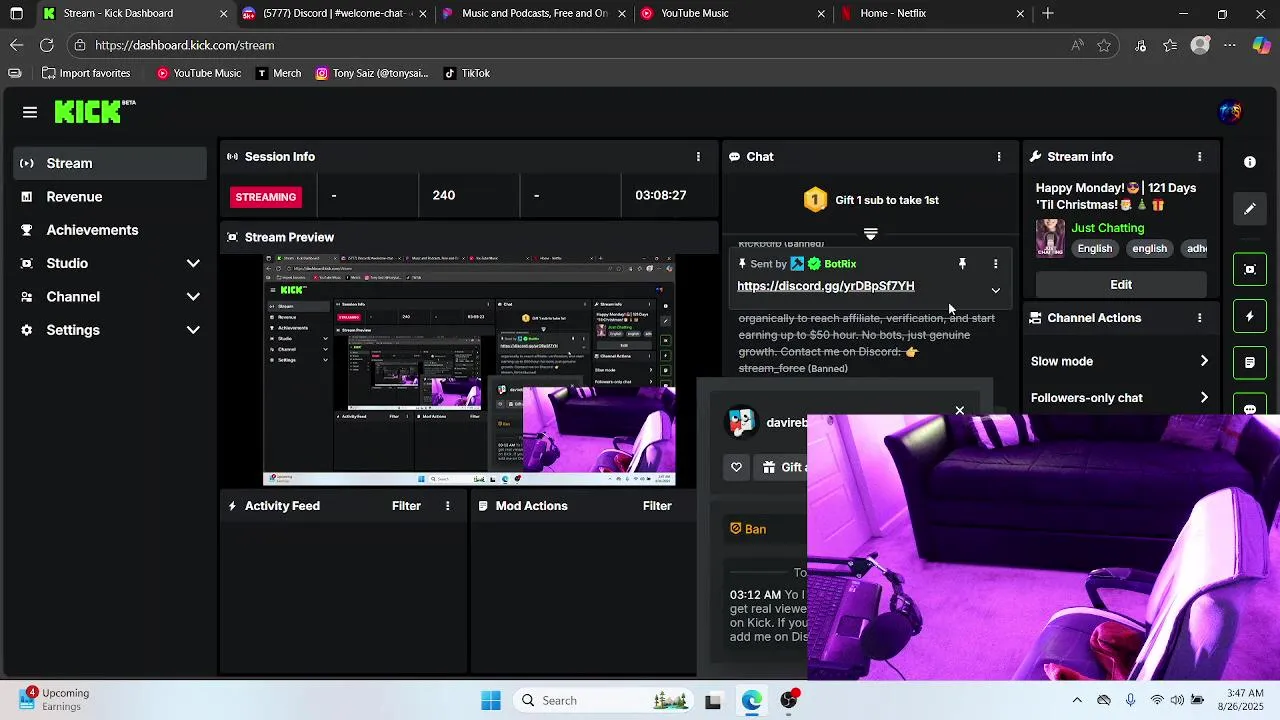Toggle the mod actions note widget icon
Image resolution: width=1280 pixels, height=720 pixels.
1250,363
